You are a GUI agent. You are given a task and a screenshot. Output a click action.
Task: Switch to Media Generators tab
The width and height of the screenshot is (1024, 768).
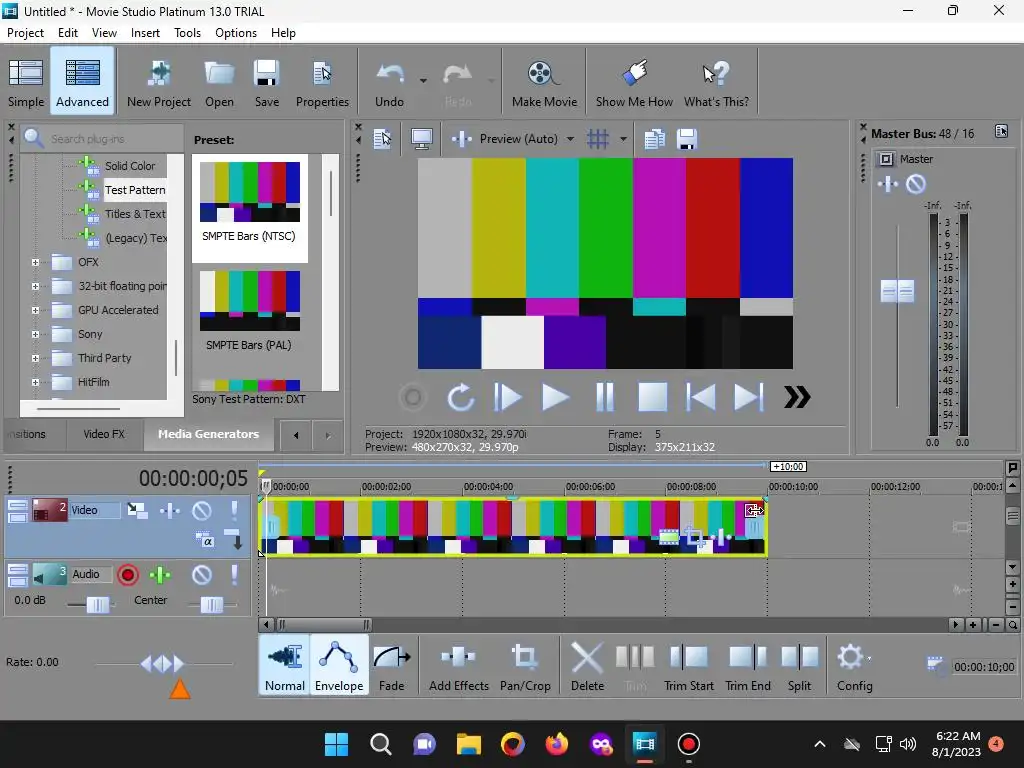point(208,434)
